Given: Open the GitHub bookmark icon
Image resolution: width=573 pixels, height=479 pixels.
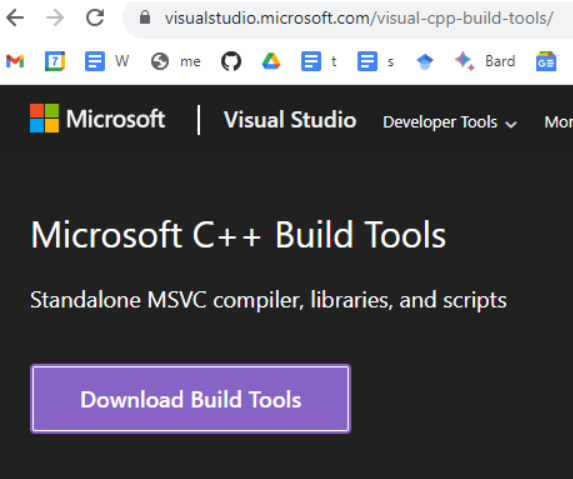Looking at the screenshot, I should [x=231, y=61].
